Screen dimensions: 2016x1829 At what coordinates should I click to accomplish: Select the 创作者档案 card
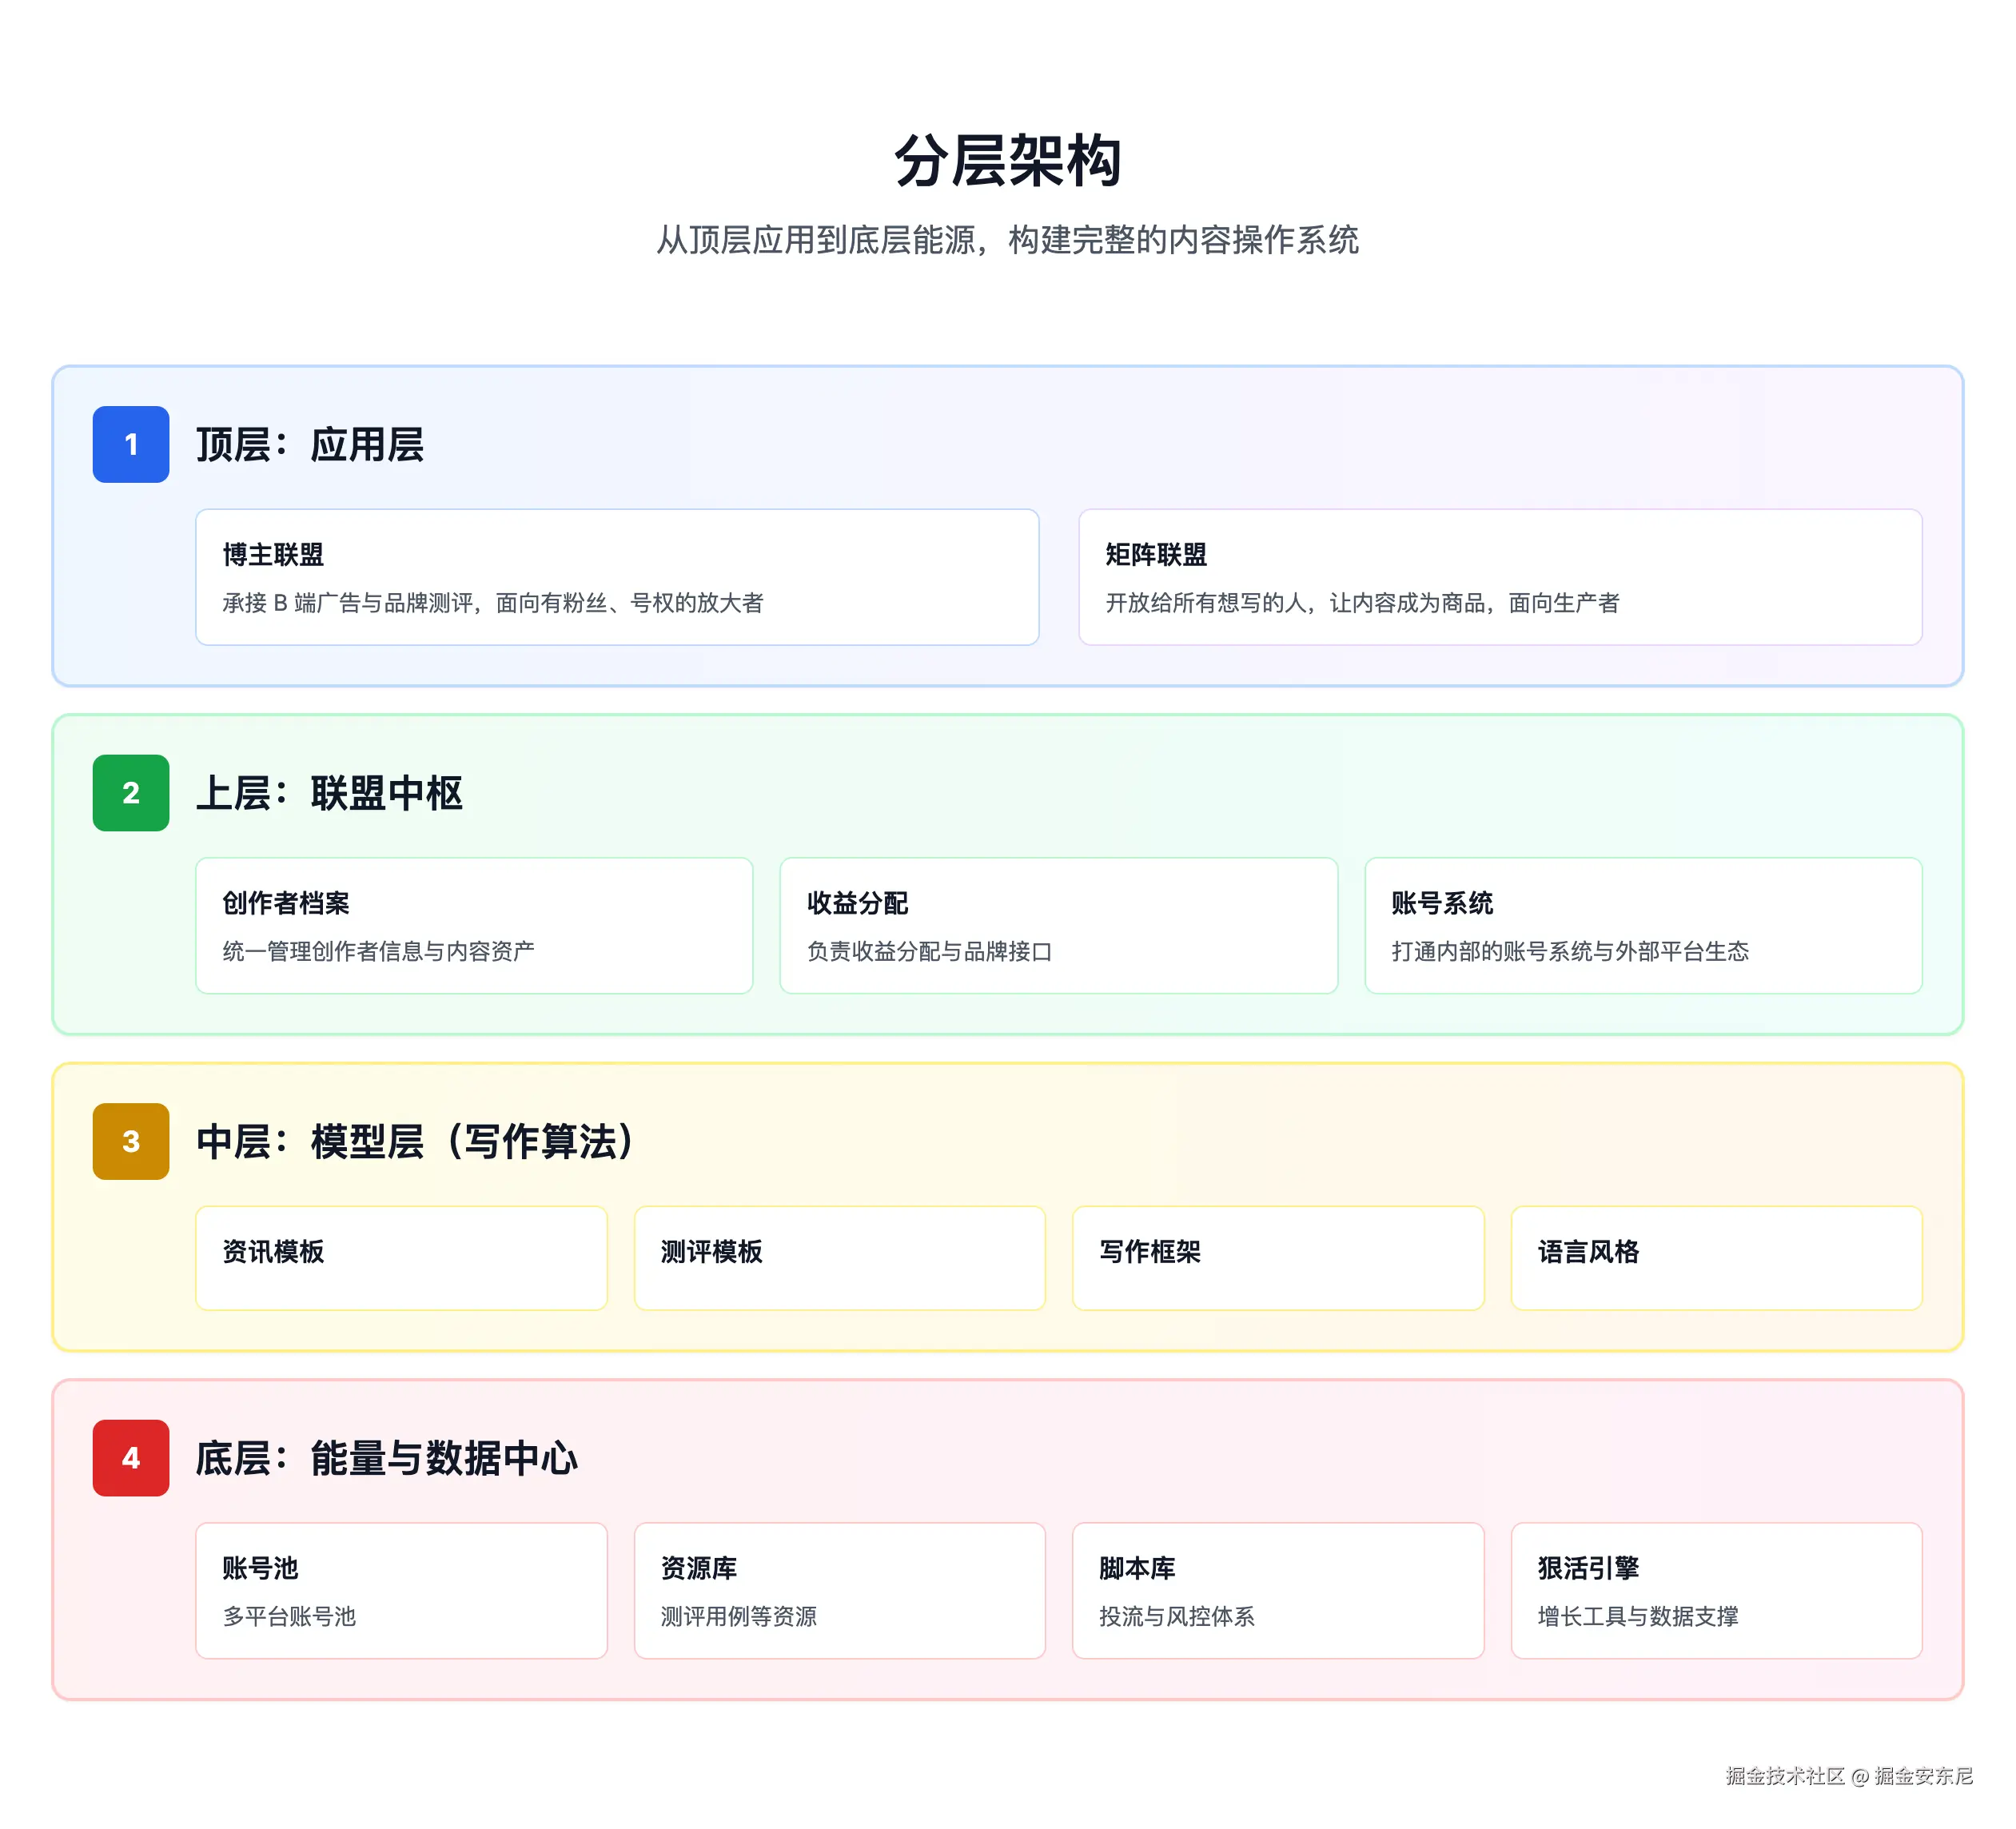click(474, 925)
